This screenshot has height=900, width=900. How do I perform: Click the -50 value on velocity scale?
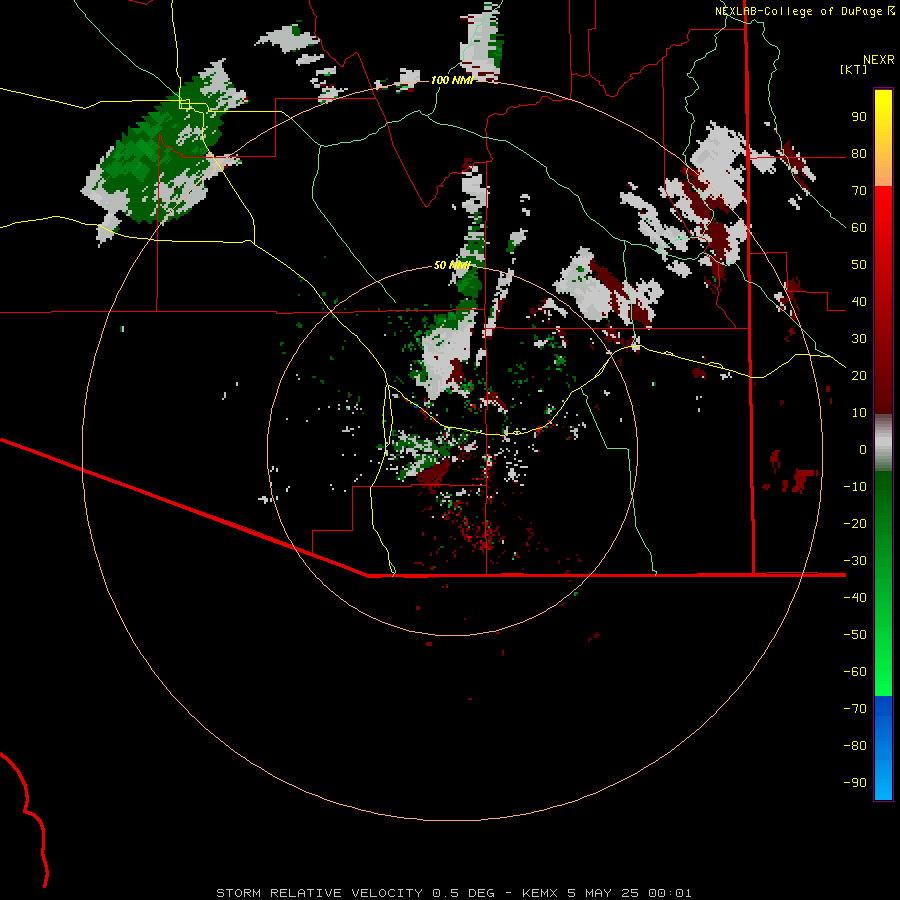(855, 635)
